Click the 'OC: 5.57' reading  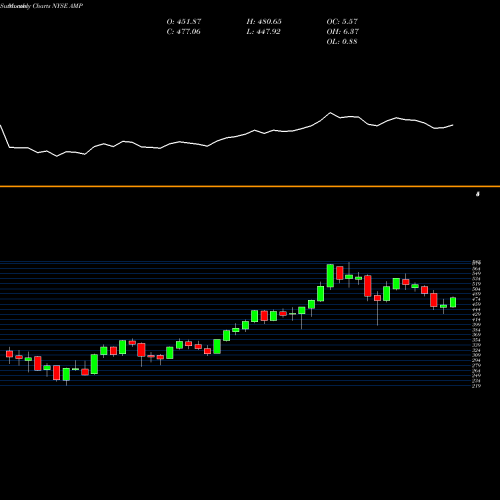coord(342,22)
